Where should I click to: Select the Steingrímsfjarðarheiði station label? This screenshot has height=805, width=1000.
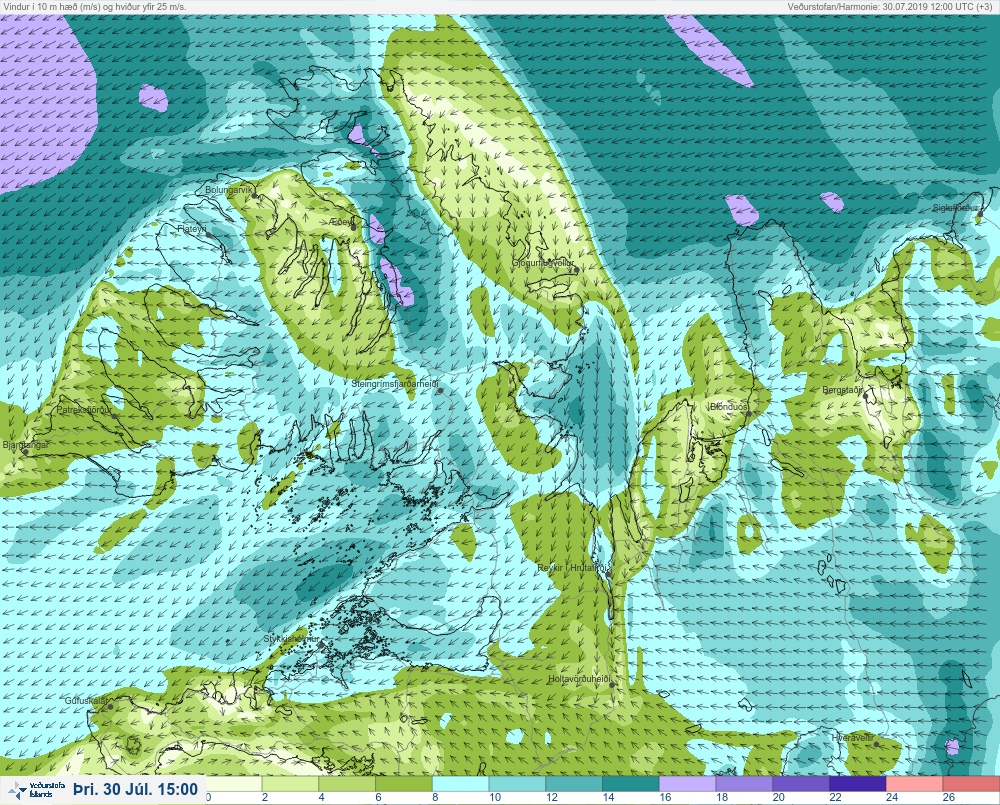click(x=396, y=384)
